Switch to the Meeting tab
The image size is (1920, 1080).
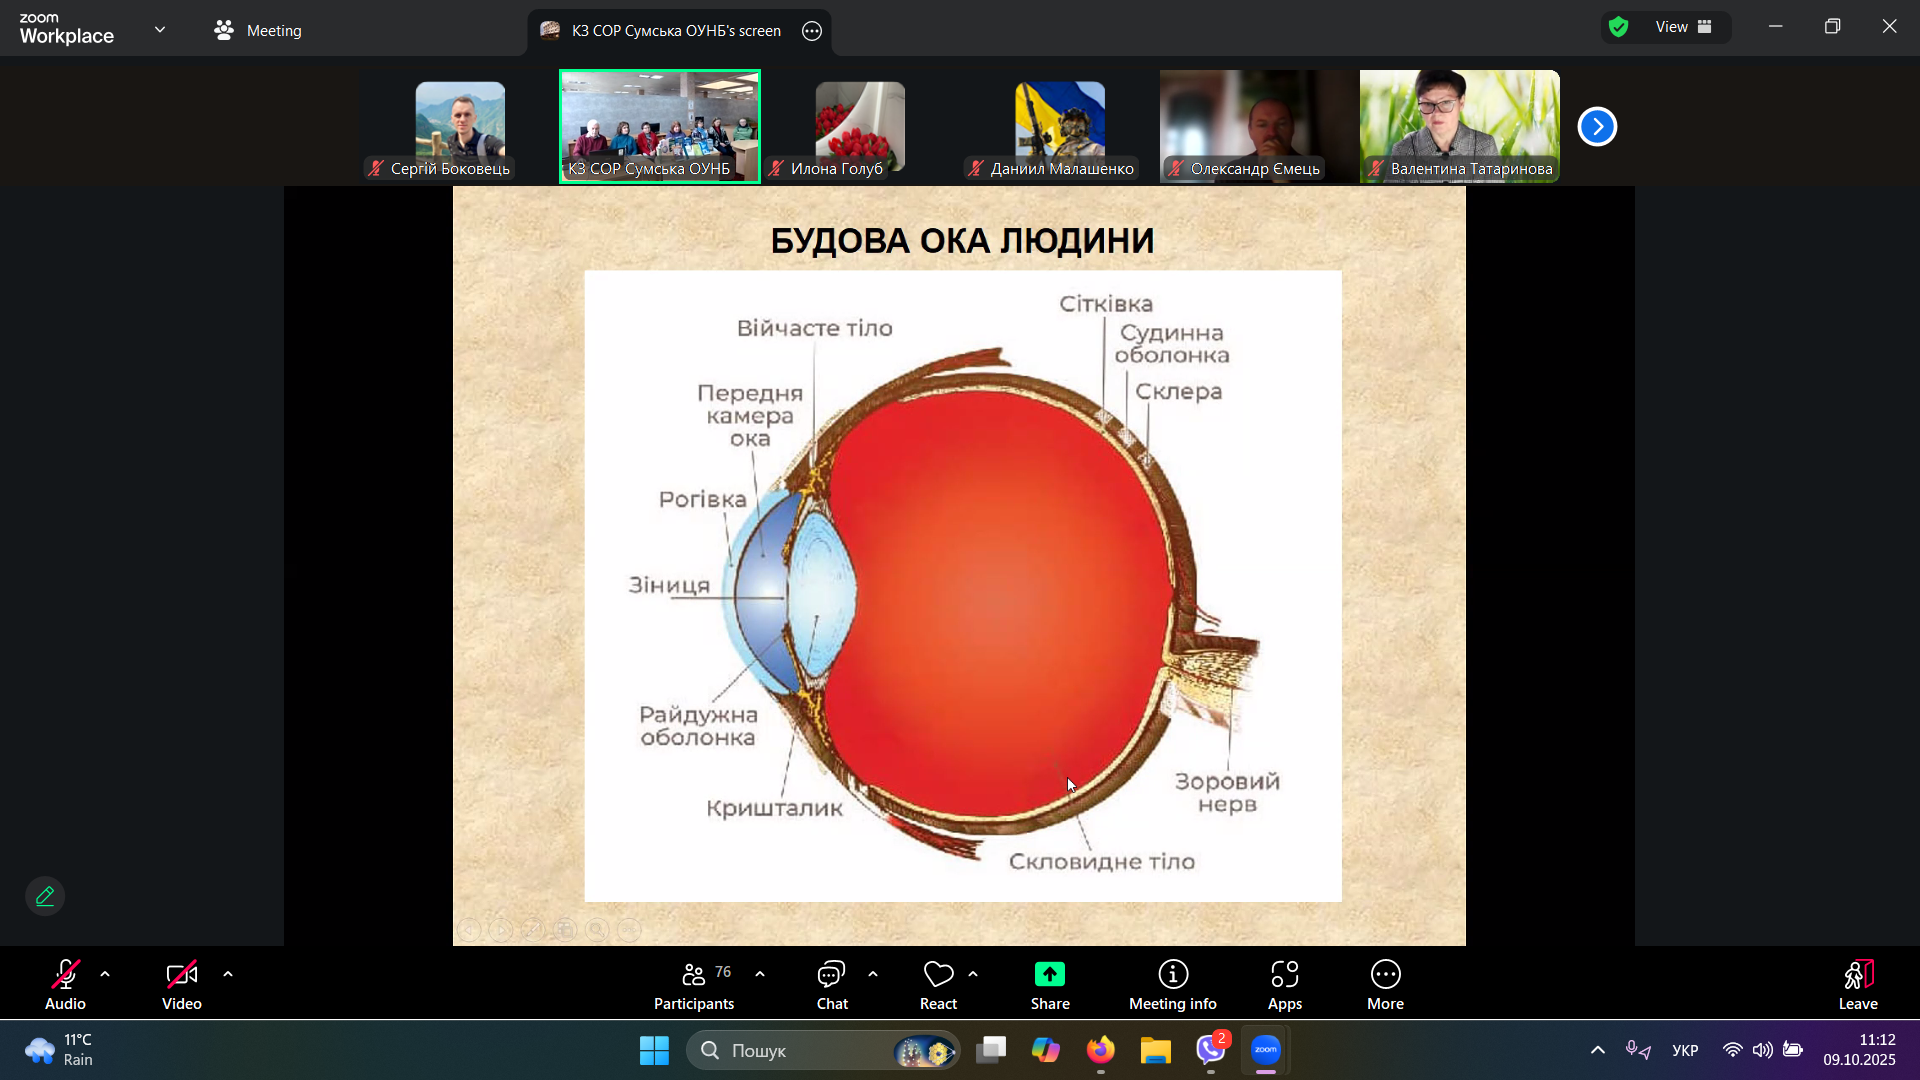coord(258,31)
